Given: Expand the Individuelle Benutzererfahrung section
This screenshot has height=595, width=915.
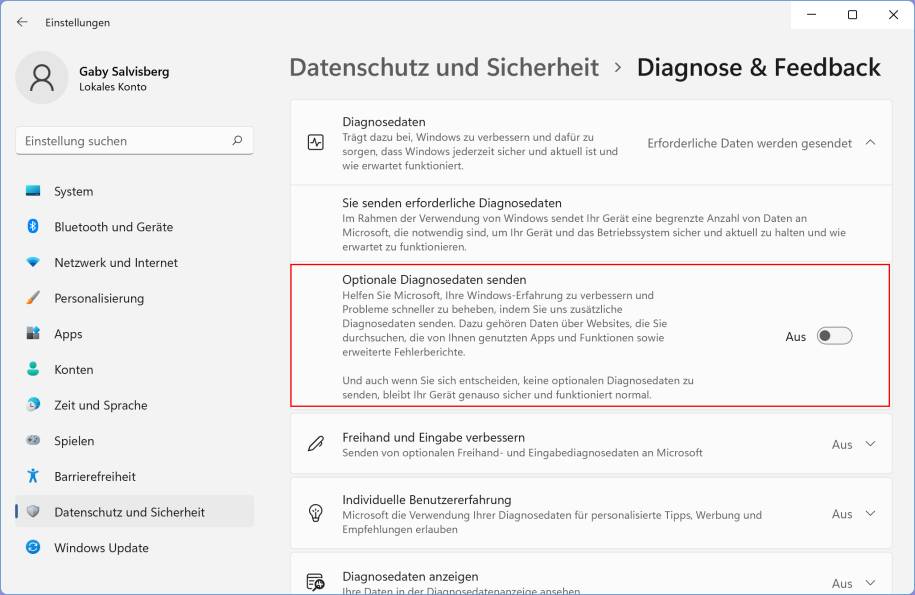Looking at the screenshot, I should [869, 513].
